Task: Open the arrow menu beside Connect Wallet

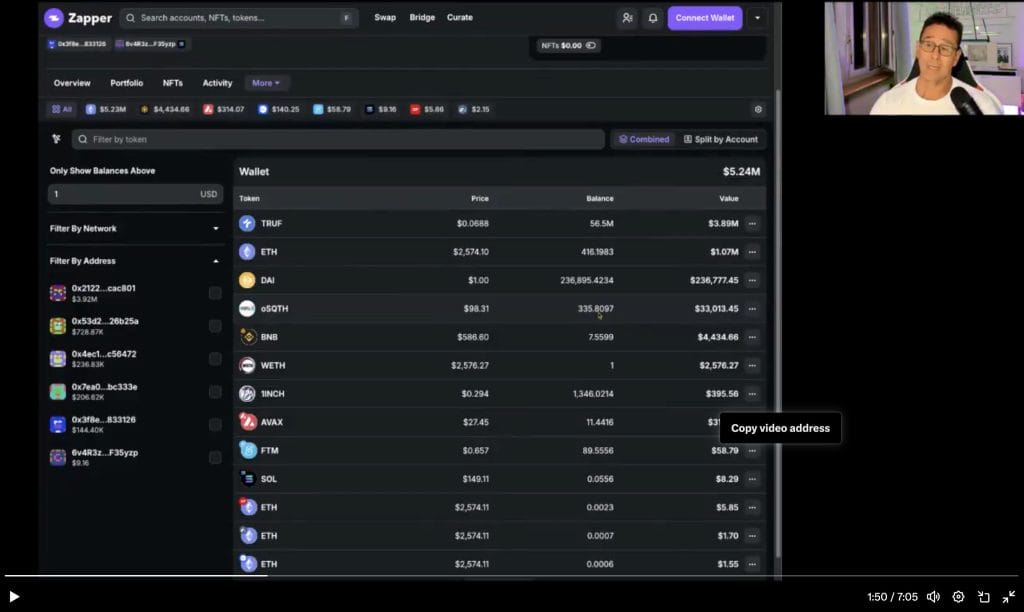Action: [758, 18]
